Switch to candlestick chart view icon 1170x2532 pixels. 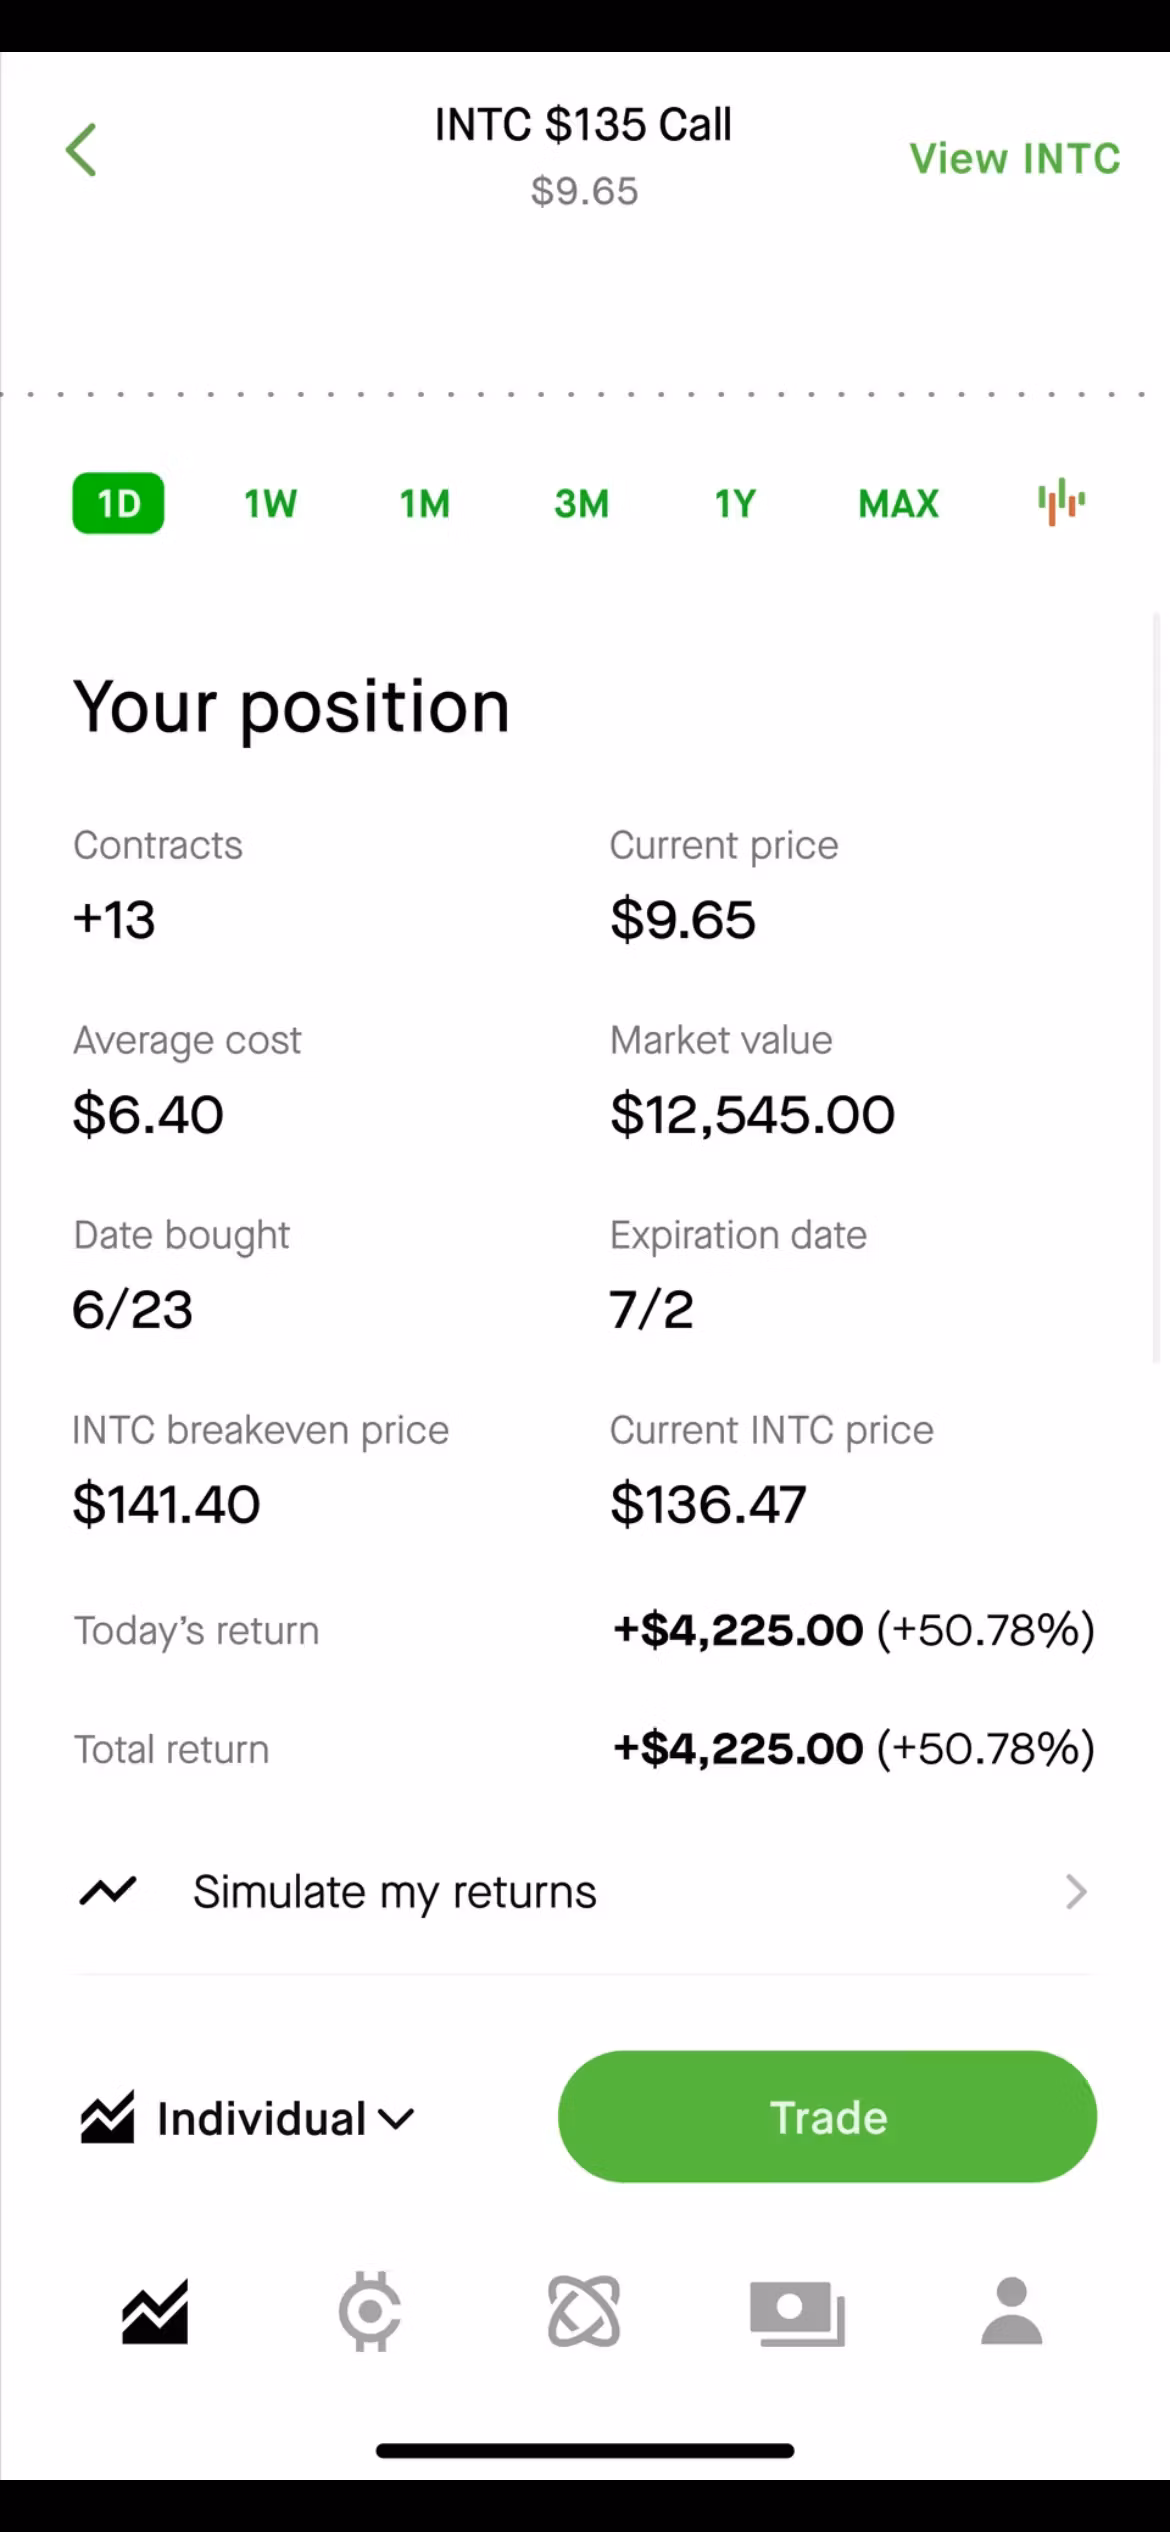pyautogui.click(x=1061, y=502)
